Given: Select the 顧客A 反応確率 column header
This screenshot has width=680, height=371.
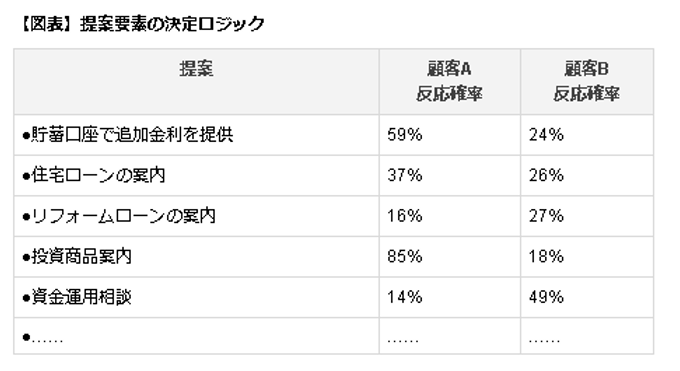Looking at the screenshot, I should pos(449,81).
